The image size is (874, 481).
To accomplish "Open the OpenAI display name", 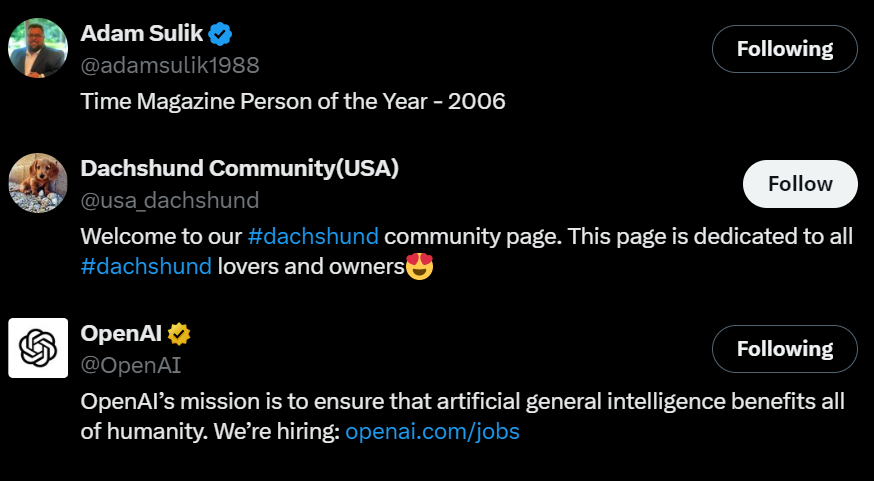I will point(121,333).
